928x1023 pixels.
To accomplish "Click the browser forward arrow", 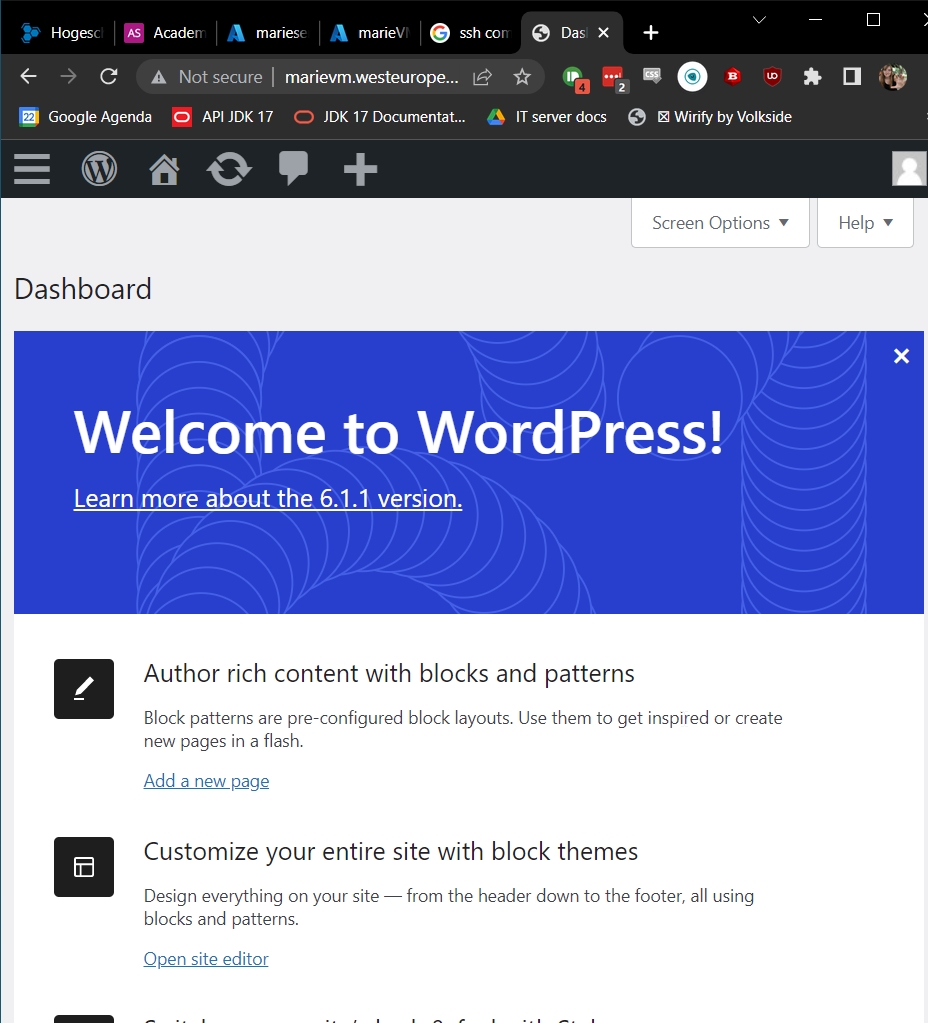I will pos(69,77).
